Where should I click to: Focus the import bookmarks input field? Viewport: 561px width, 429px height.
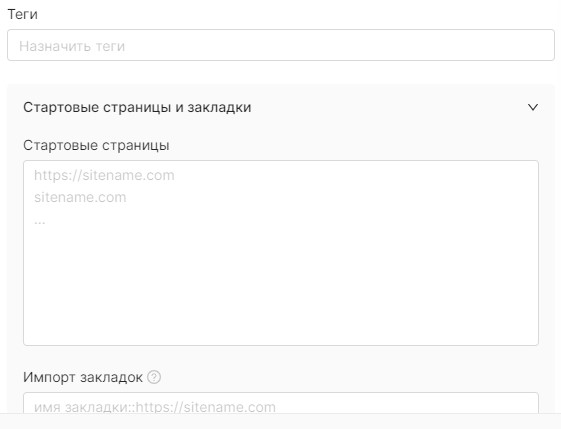(x=281, y=403)
